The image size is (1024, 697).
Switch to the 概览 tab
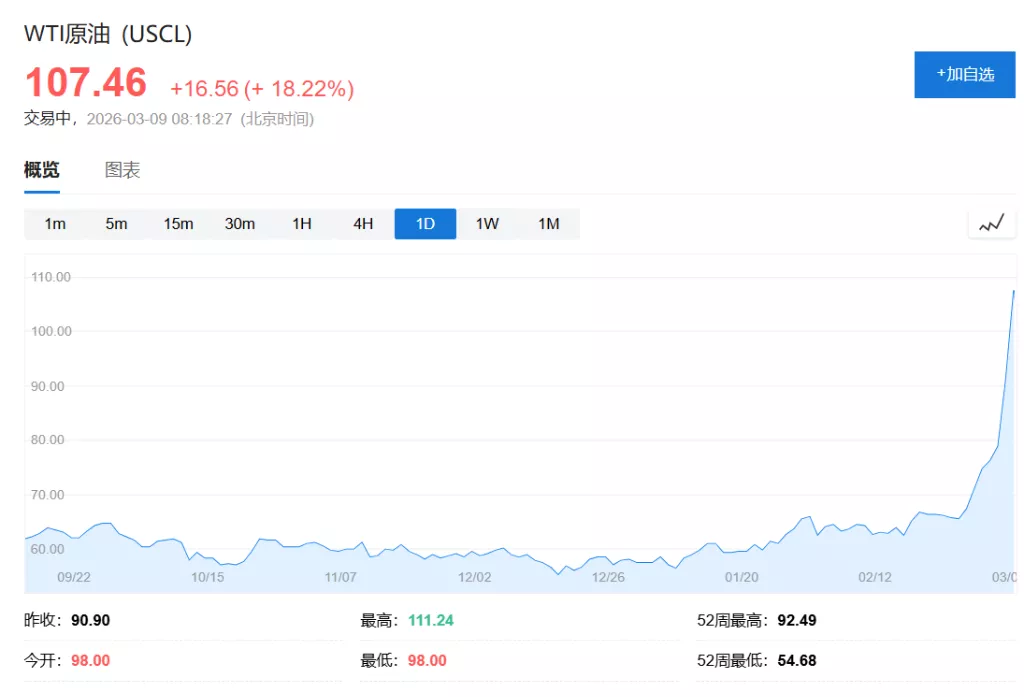(42, 170)
